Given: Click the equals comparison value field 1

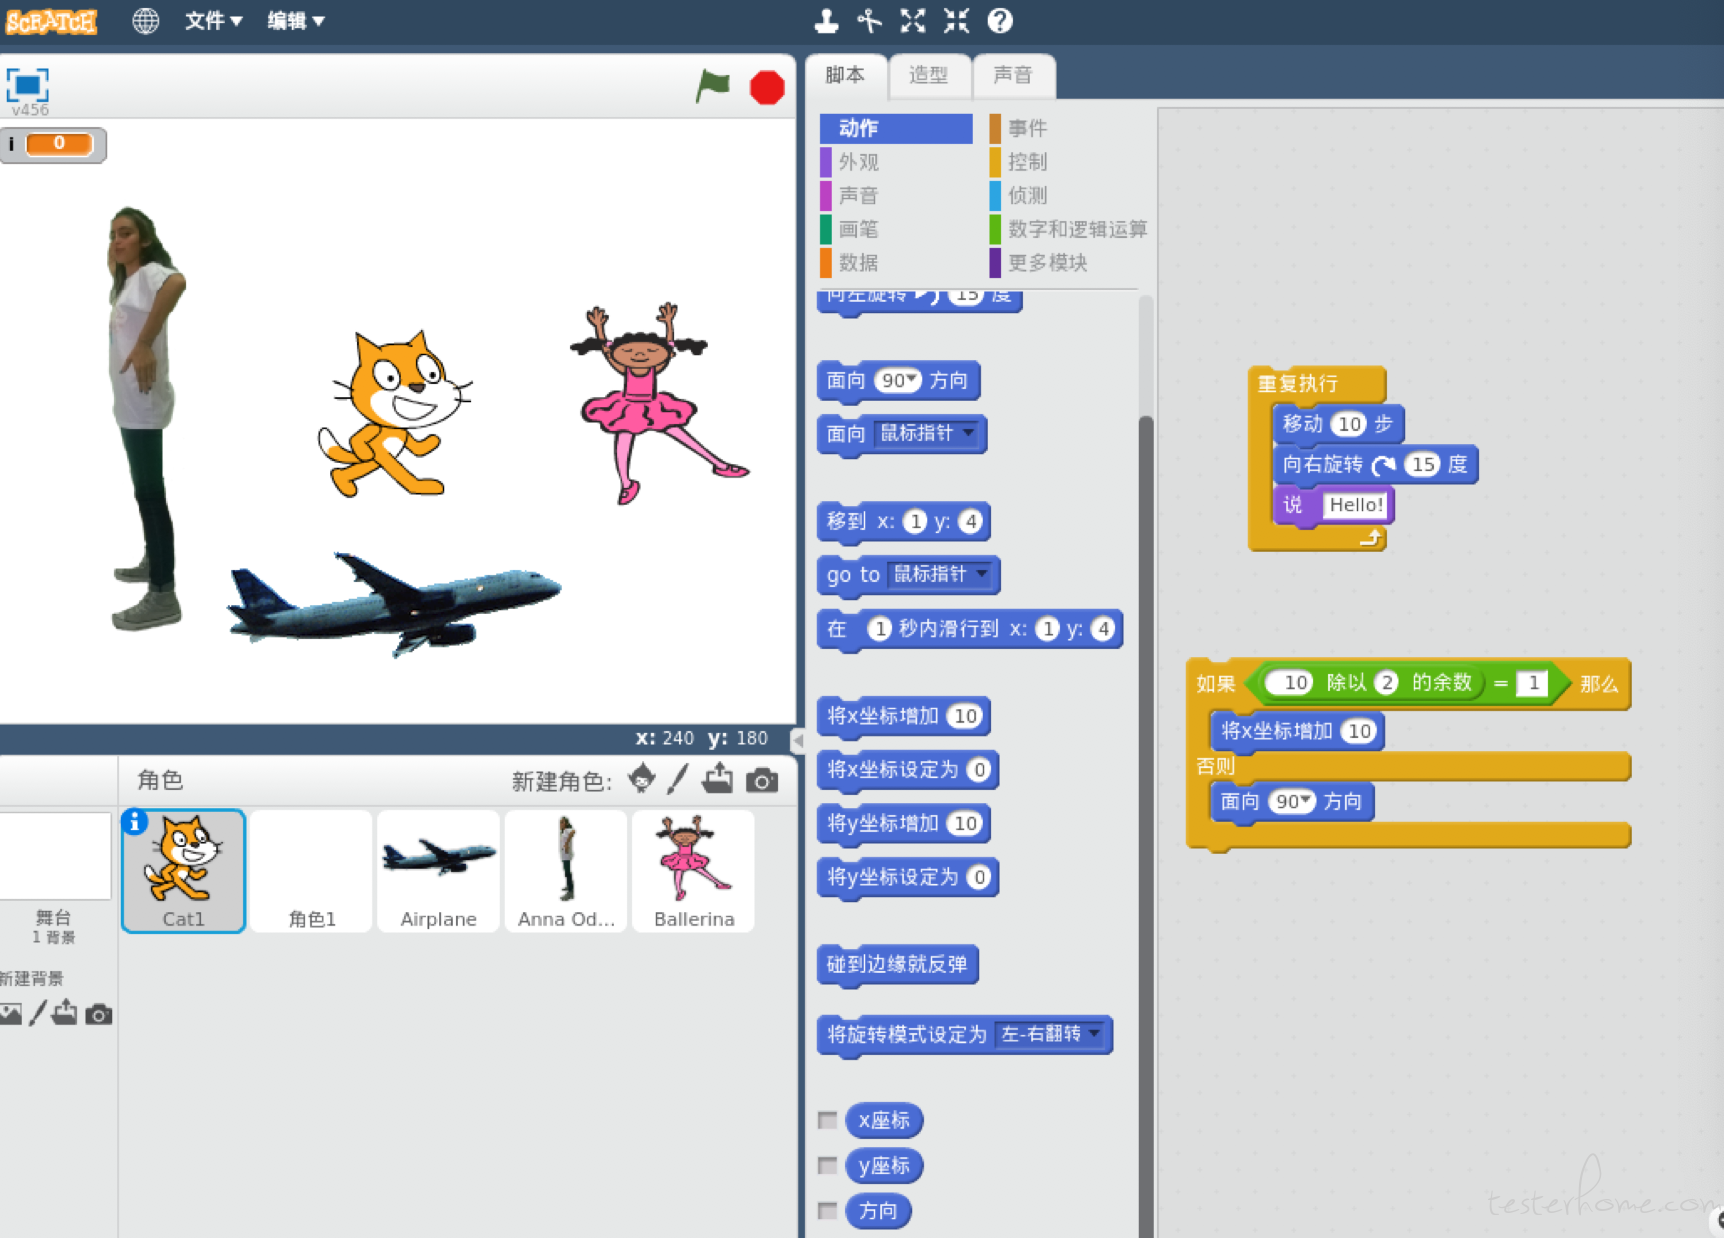Looking at the screenshot, I should click(1532, 683).
